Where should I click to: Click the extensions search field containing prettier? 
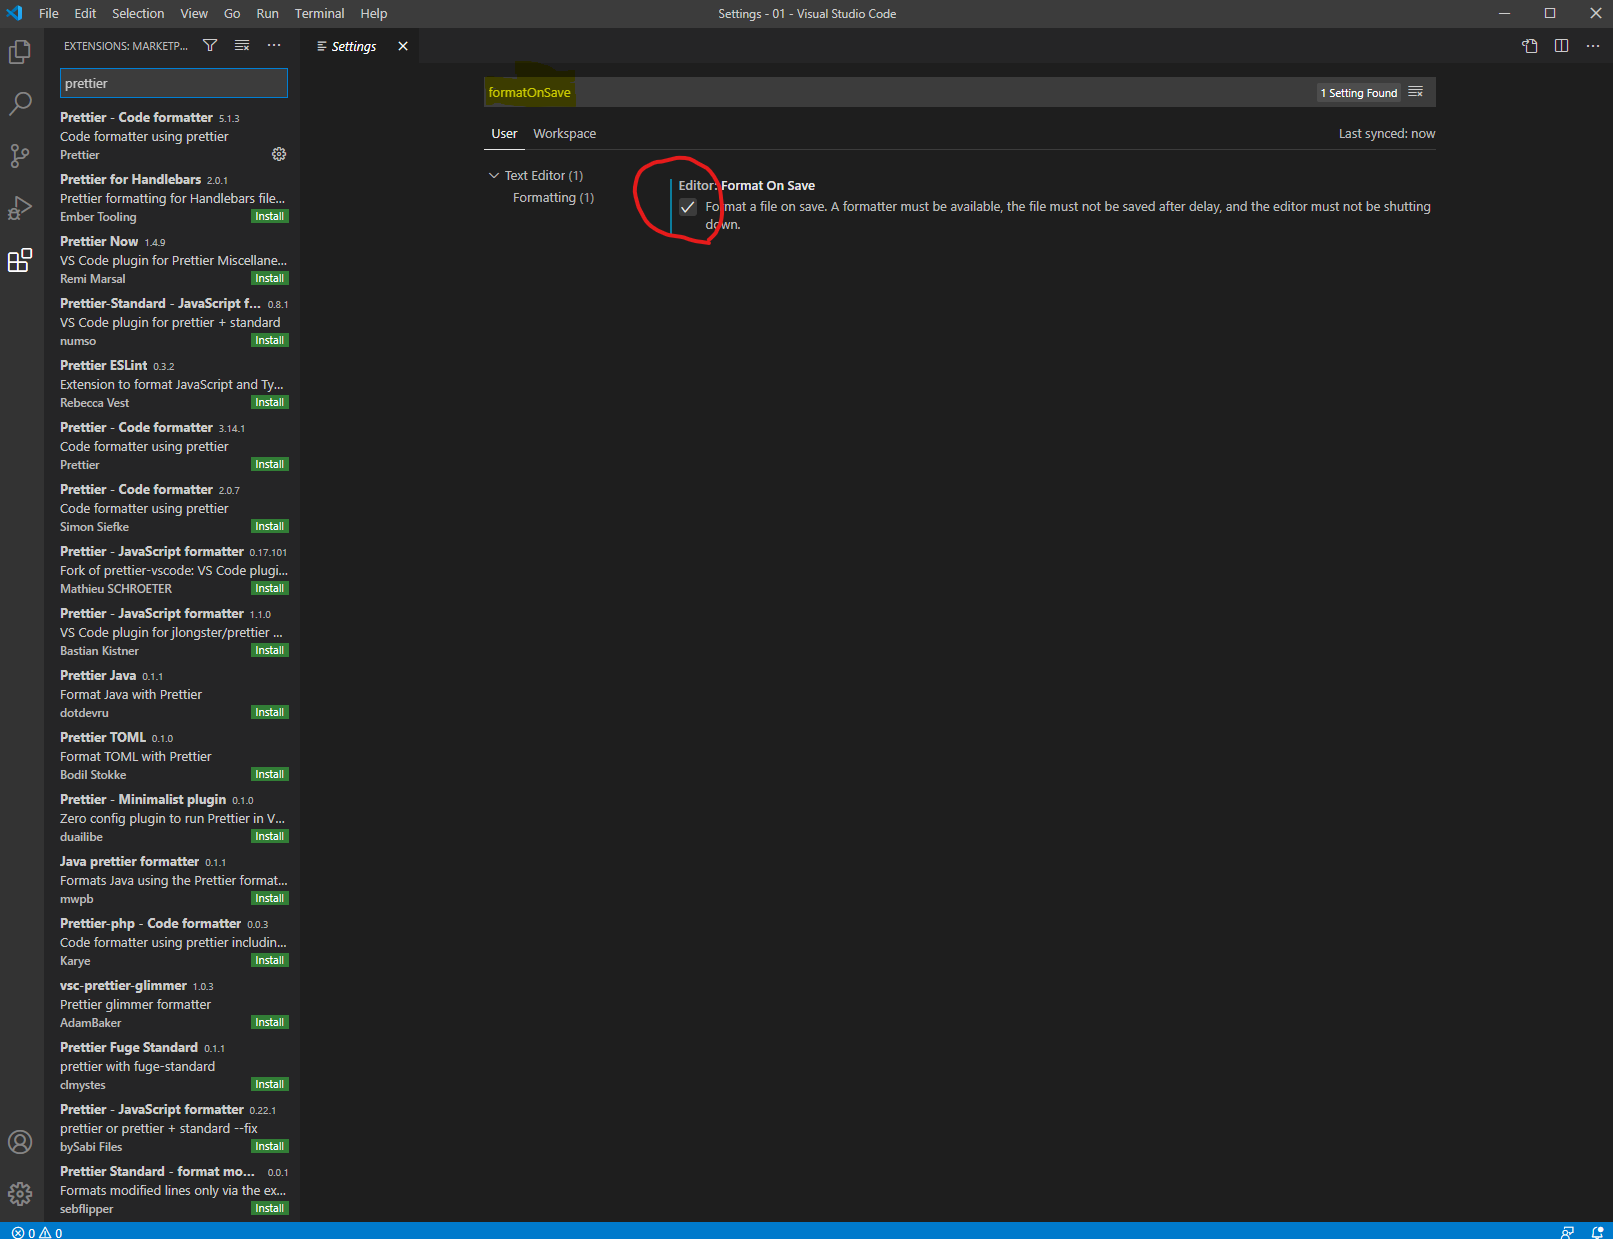[x=174, y=83]
